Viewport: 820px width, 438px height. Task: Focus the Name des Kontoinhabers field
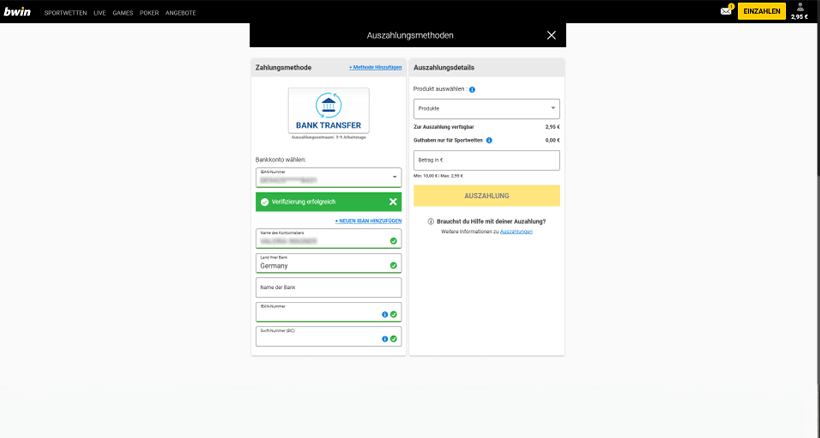pos(328,238)
